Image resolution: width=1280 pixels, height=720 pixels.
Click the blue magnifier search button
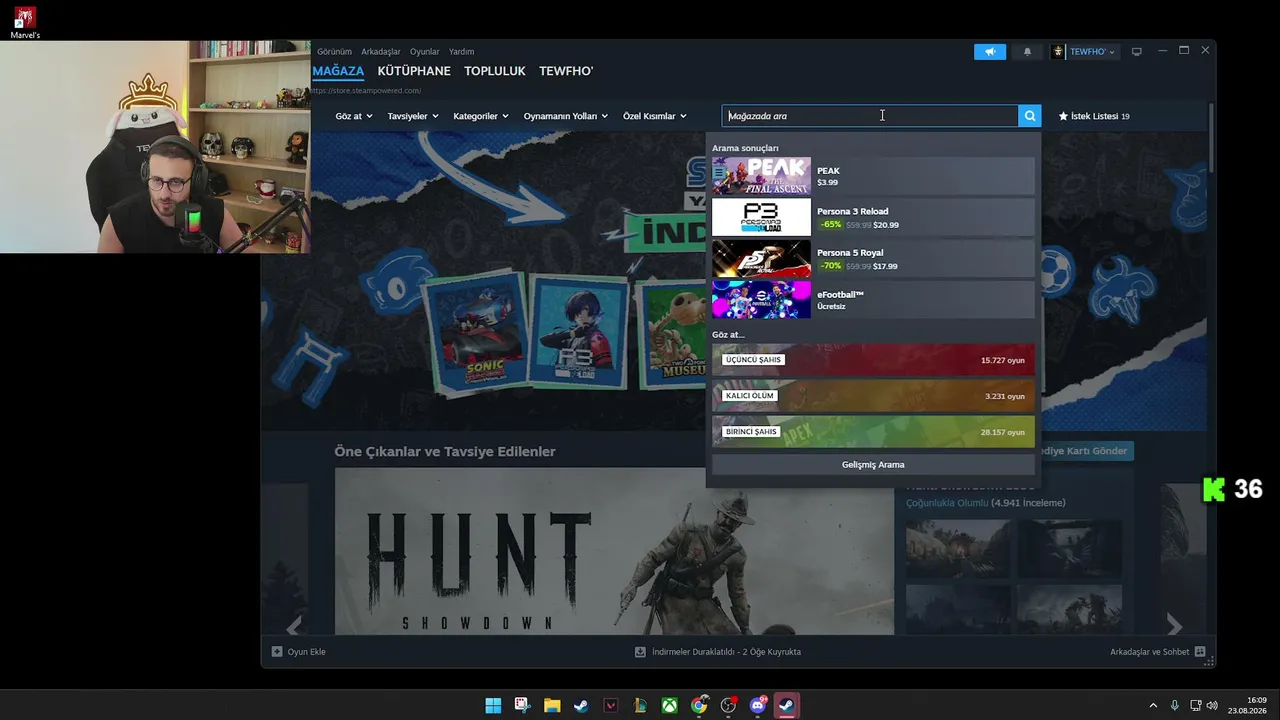pyautogui.click(x=1030, y=116)
